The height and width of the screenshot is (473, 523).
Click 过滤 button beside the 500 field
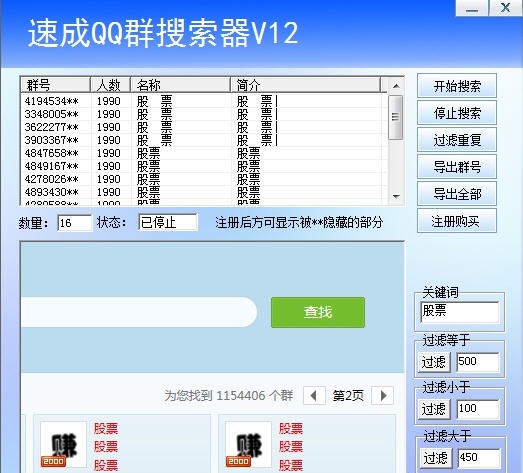(x=434, y=362)
